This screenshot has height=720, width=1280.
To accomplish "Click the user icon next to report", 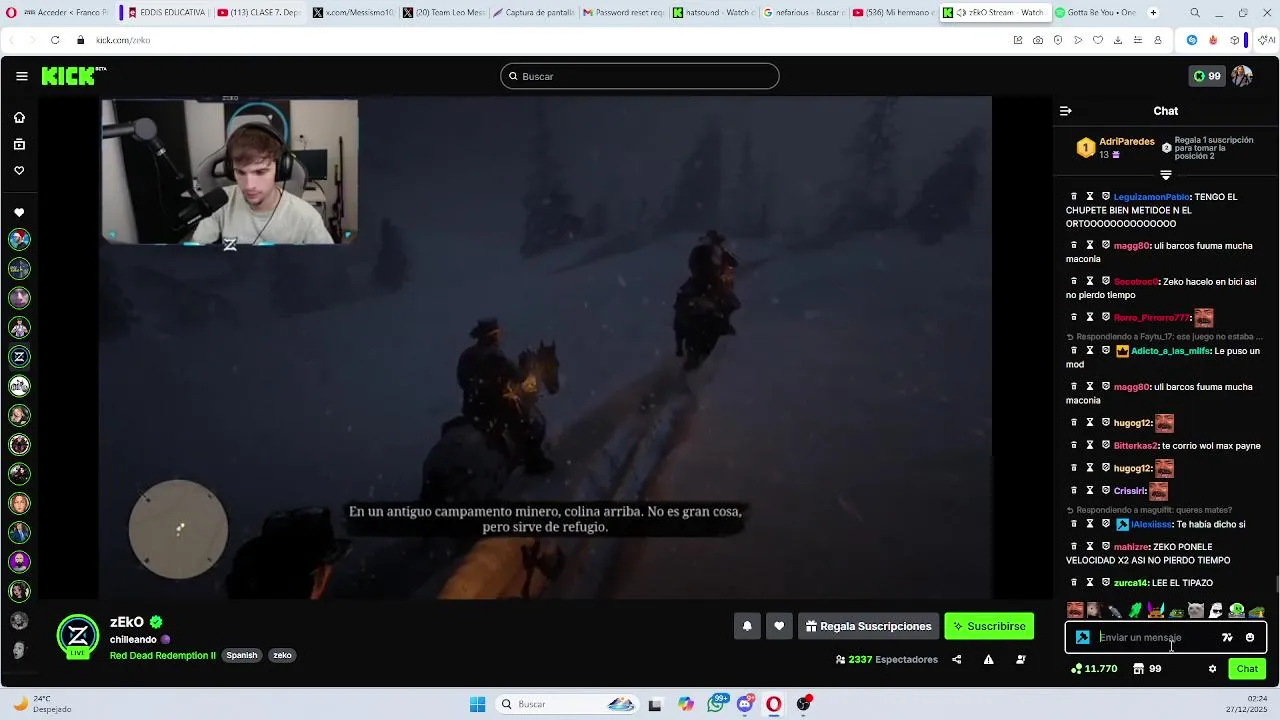I will [x=1020, y=660].
